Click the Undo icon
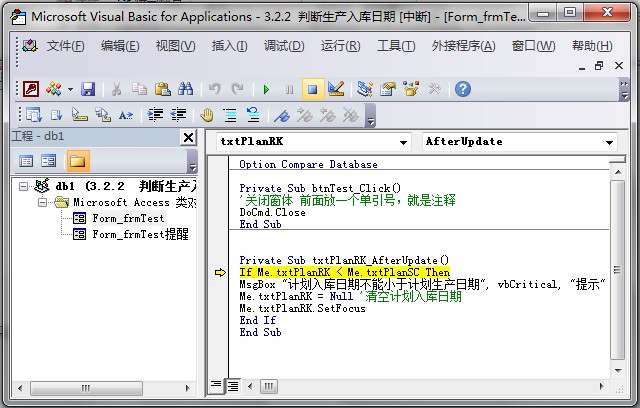The width and height of the screenshot is (640, 408). tap(214, 89)
